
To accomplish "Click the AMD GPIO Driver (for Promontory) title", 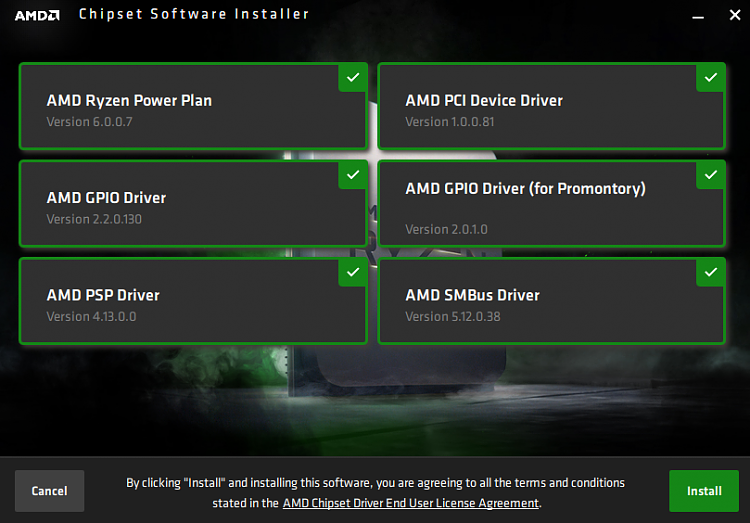I will 525,189.
